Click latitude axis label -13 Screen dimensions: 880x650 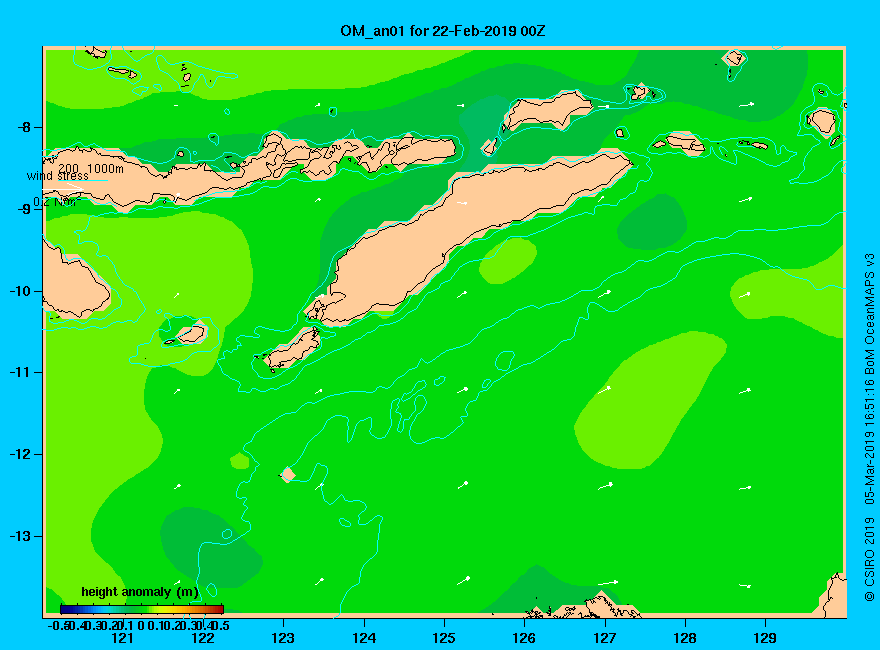pyautogui.click(x=21, y=536)
